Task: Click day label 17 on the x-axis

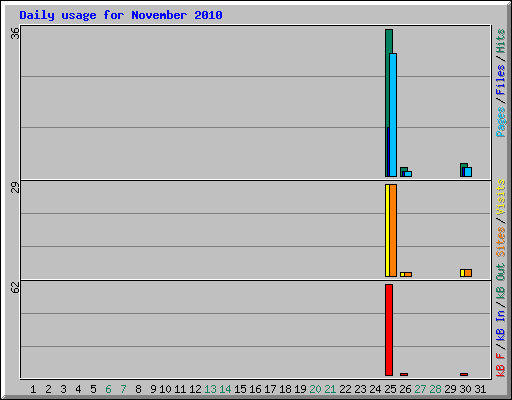Action: coord(270,389)
